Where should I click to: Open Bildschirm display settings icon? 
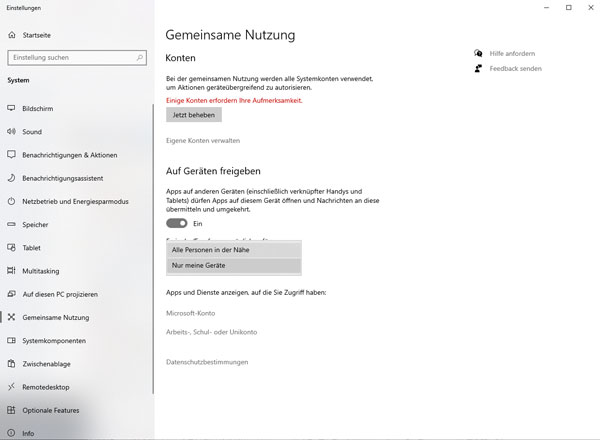[x=12, y=108]
